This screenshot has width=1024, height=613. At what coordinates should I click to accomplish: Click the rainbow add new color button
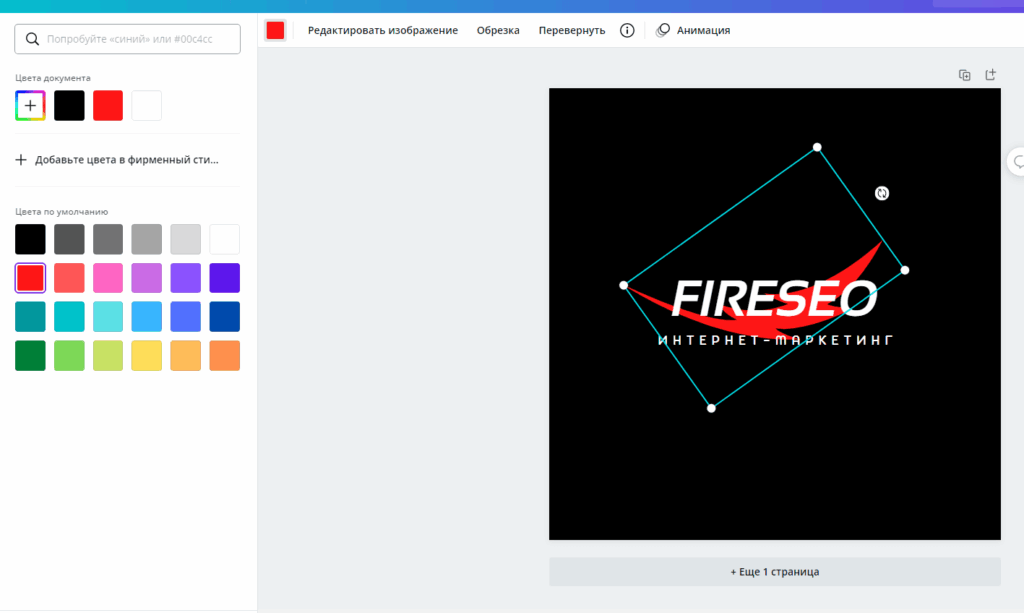[30, 105]
